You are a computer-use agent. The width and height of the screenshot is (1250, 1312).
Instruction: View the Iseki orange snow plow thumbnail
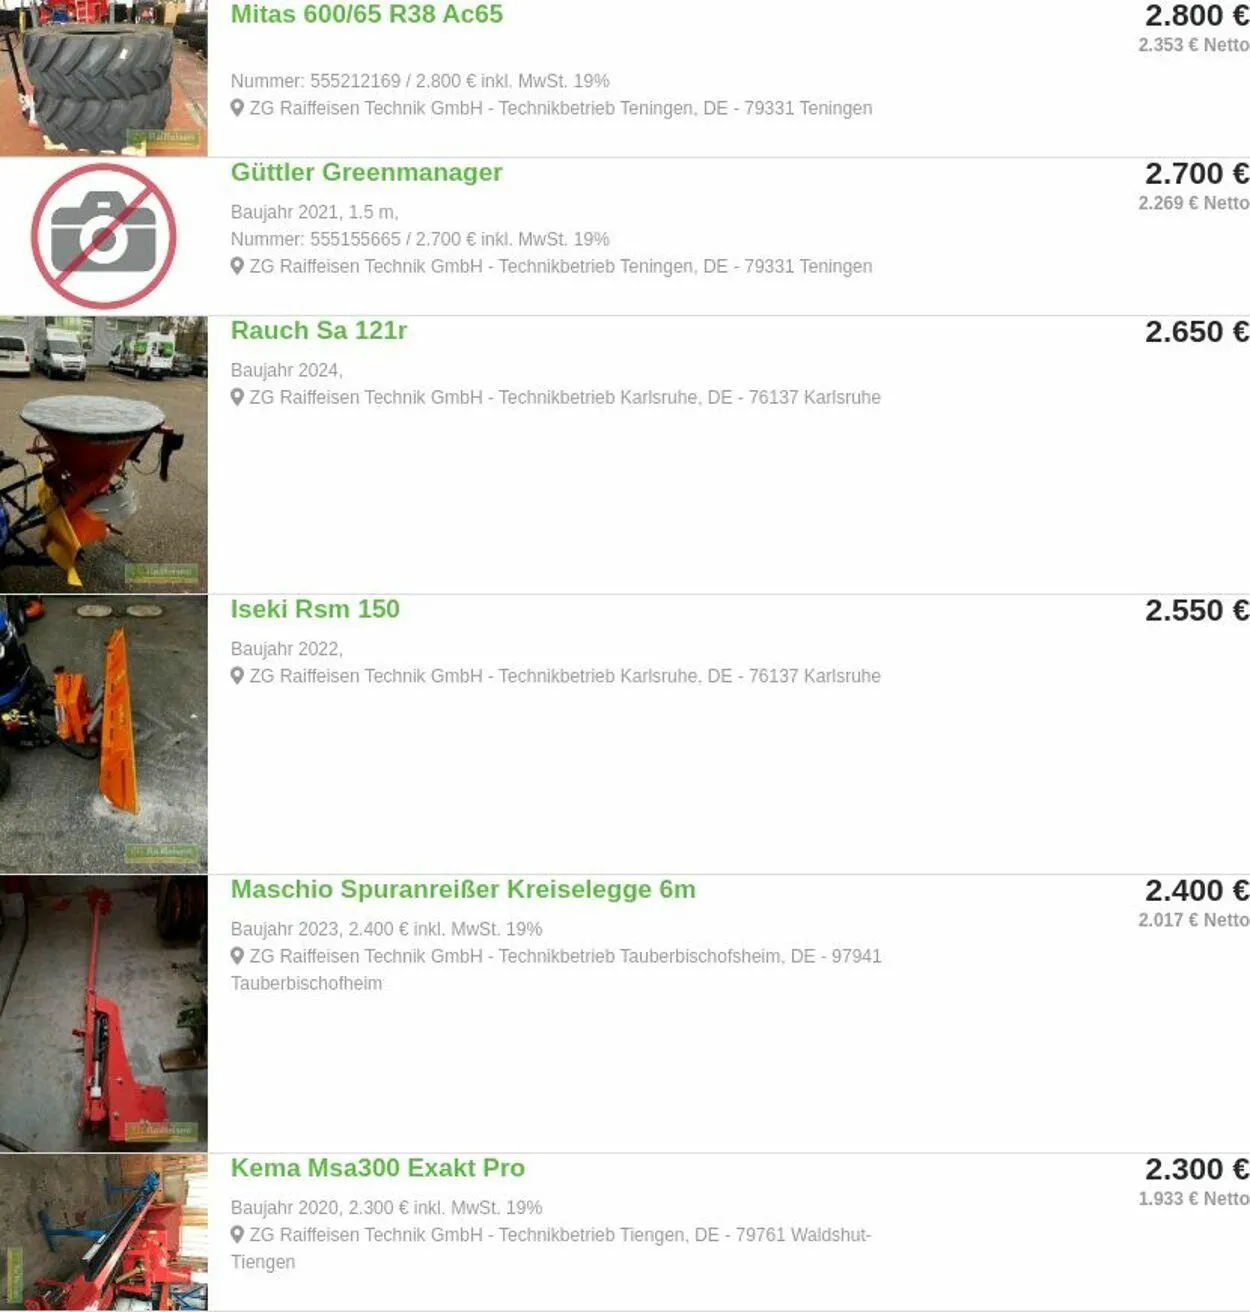[x=104, y=734]
